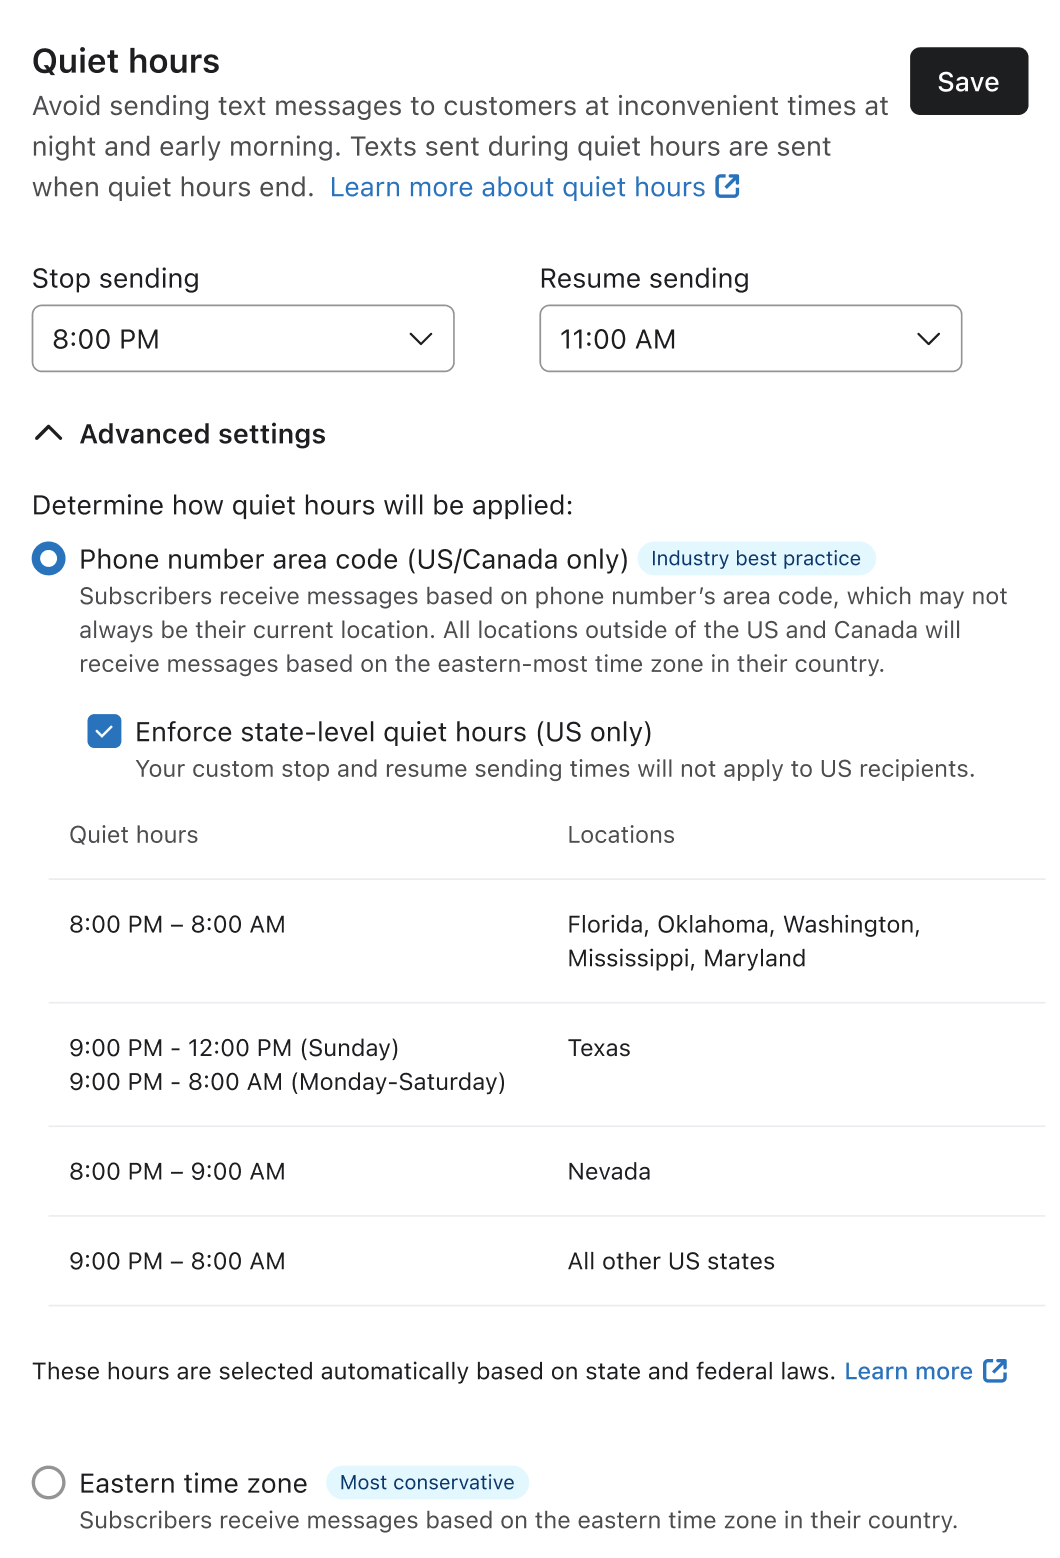Collapse the Advanced settings section
This screenshot has width=1060, height=1558.
202,434
